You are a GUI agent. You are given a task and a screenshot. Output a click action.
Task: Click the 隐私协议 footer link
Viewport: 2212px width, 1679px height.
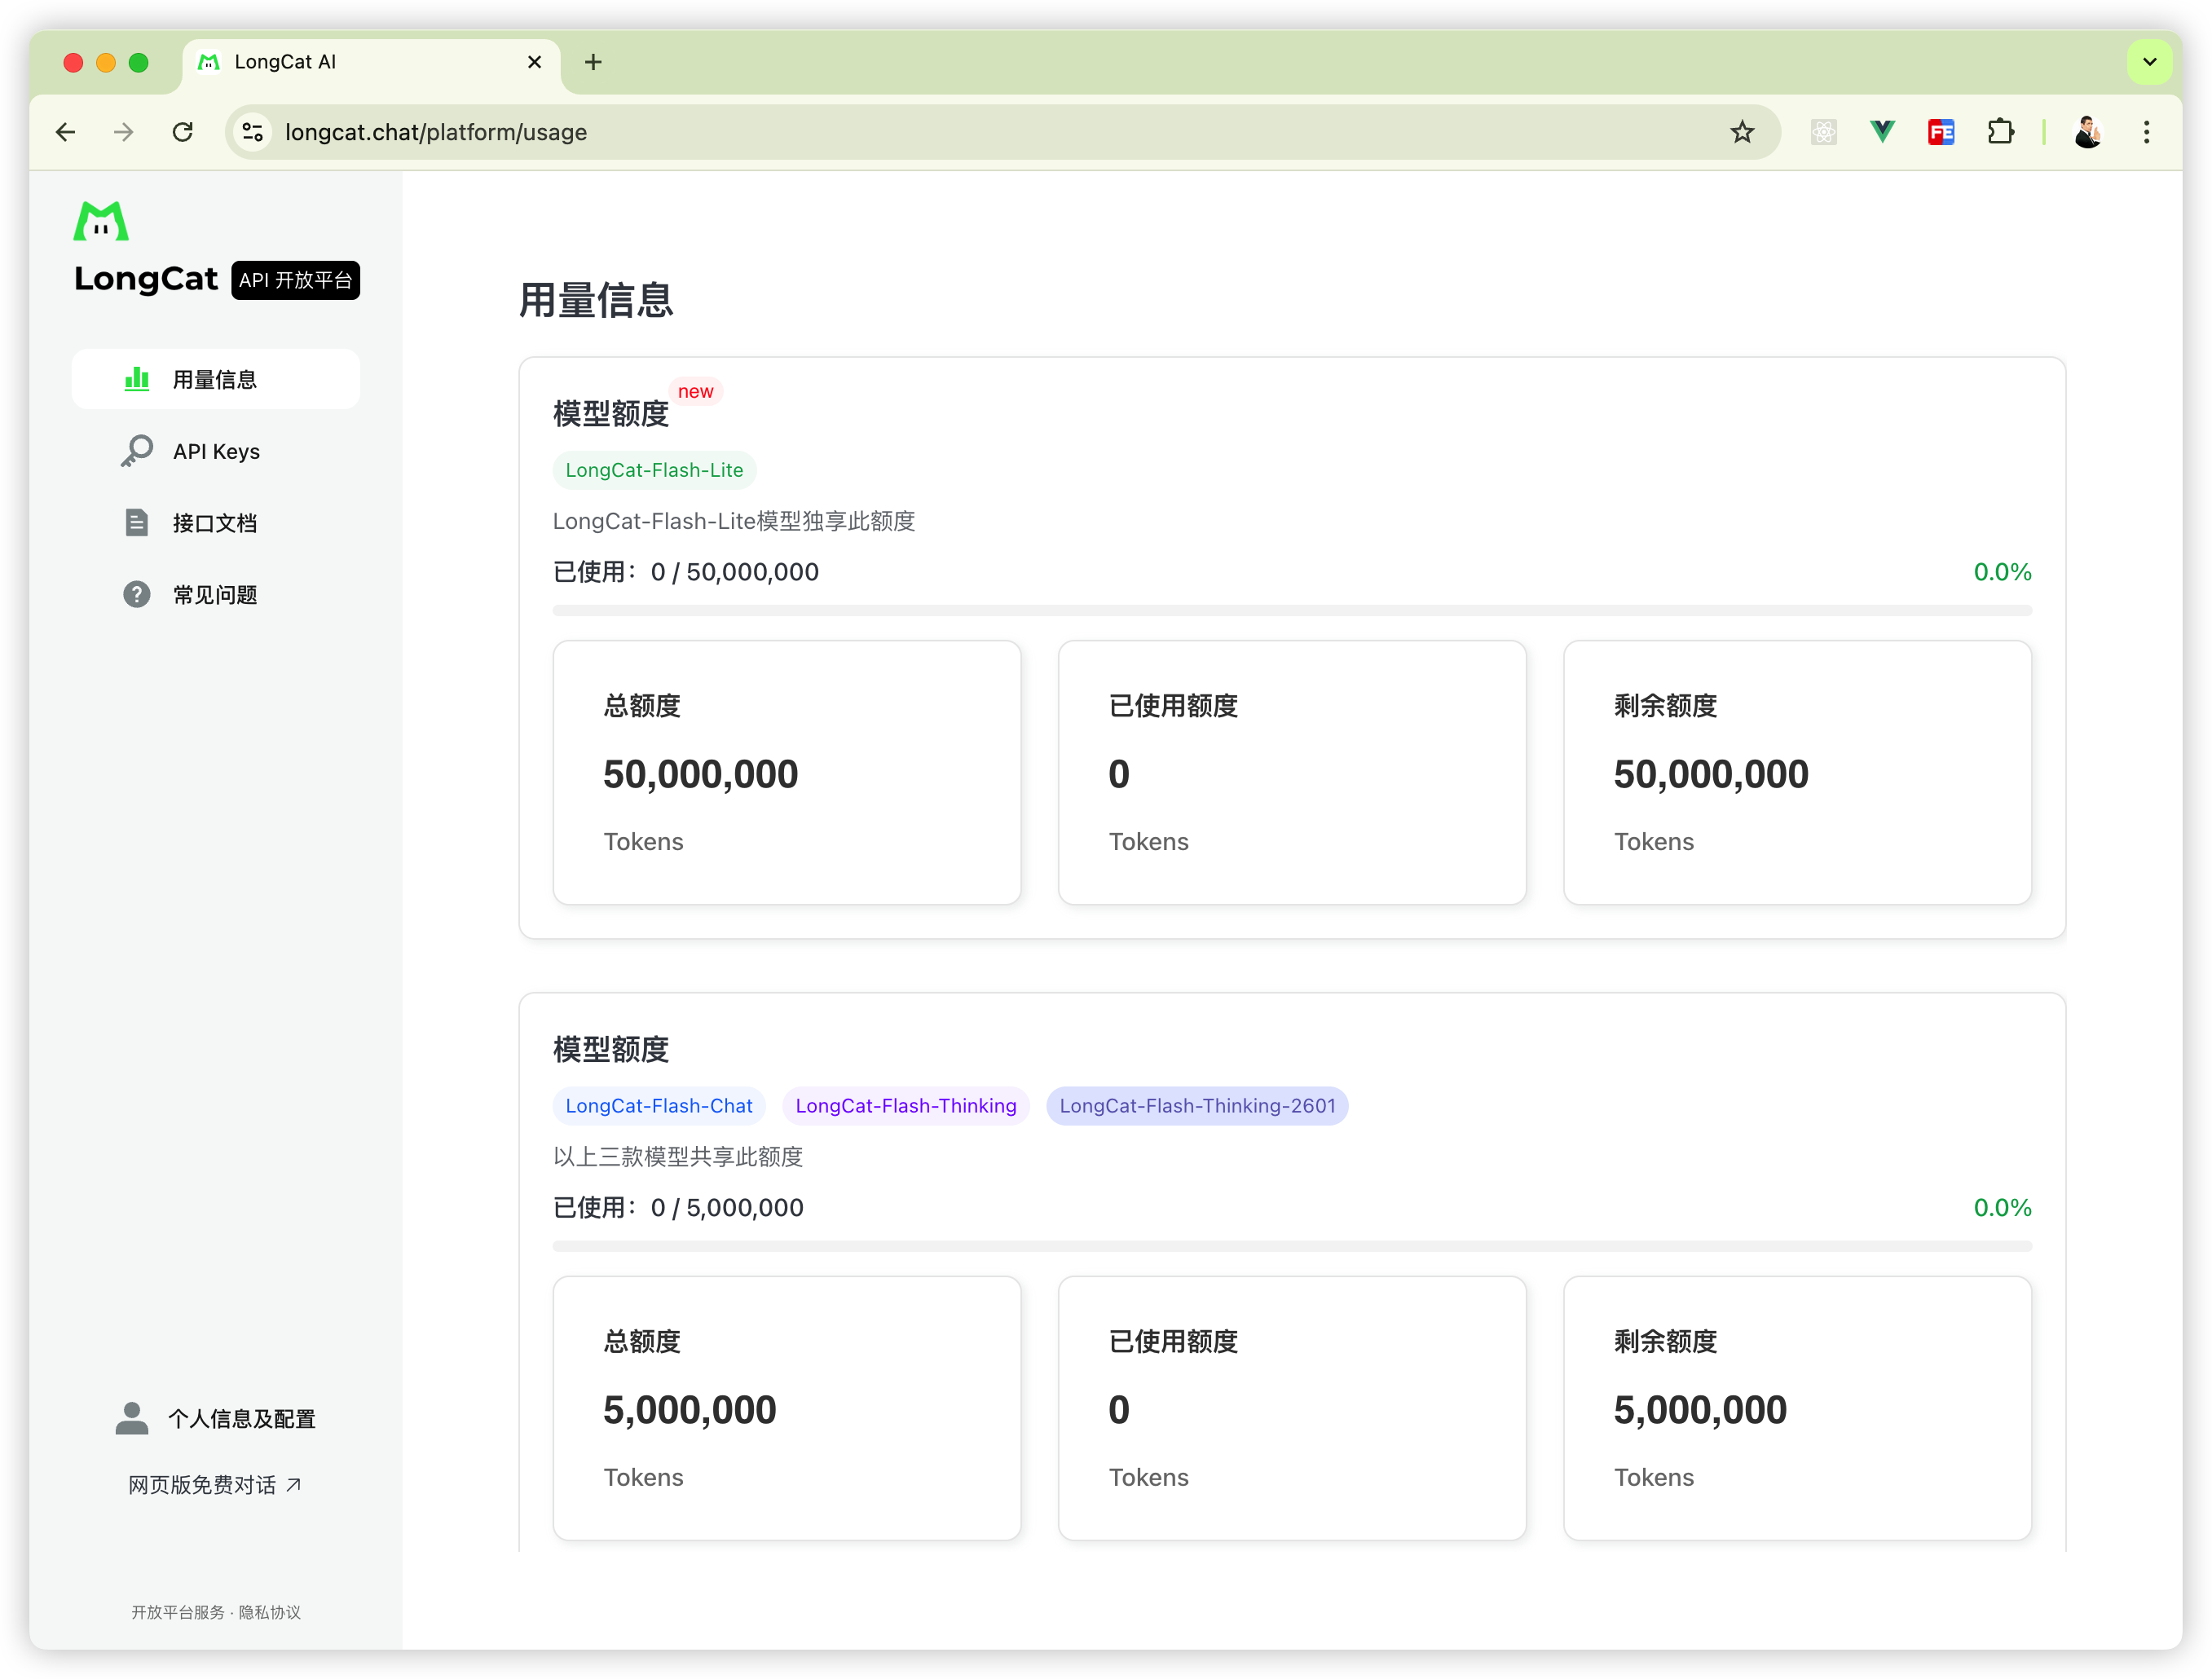coord(270,1612)
